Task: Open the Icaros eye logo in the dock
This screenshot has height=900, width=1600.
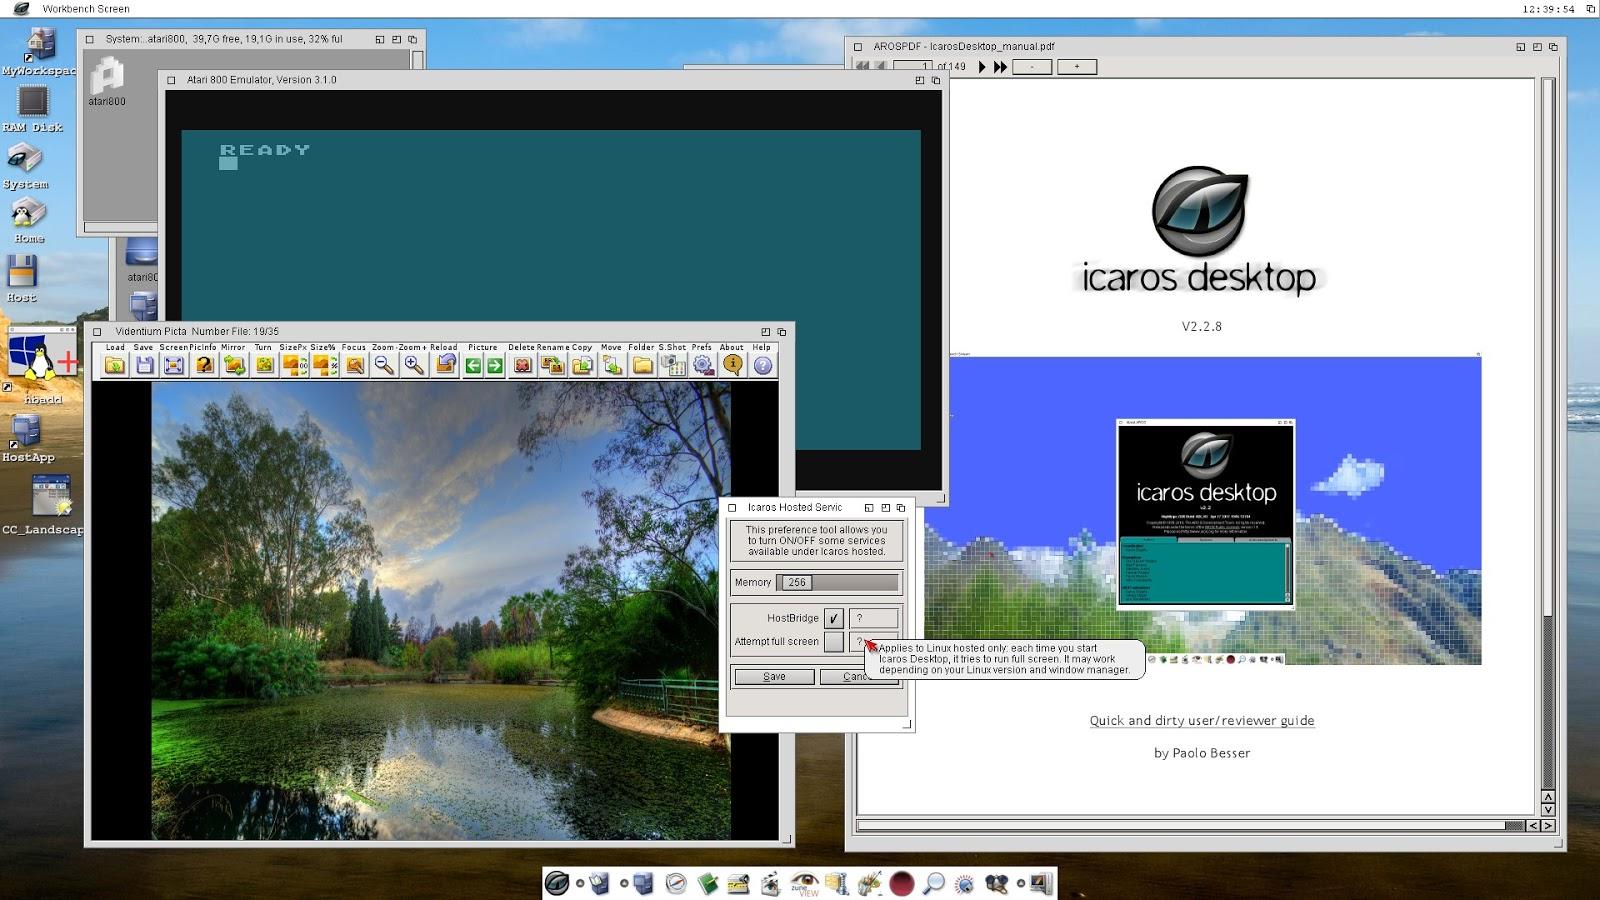Action: [x=557, y=883]
